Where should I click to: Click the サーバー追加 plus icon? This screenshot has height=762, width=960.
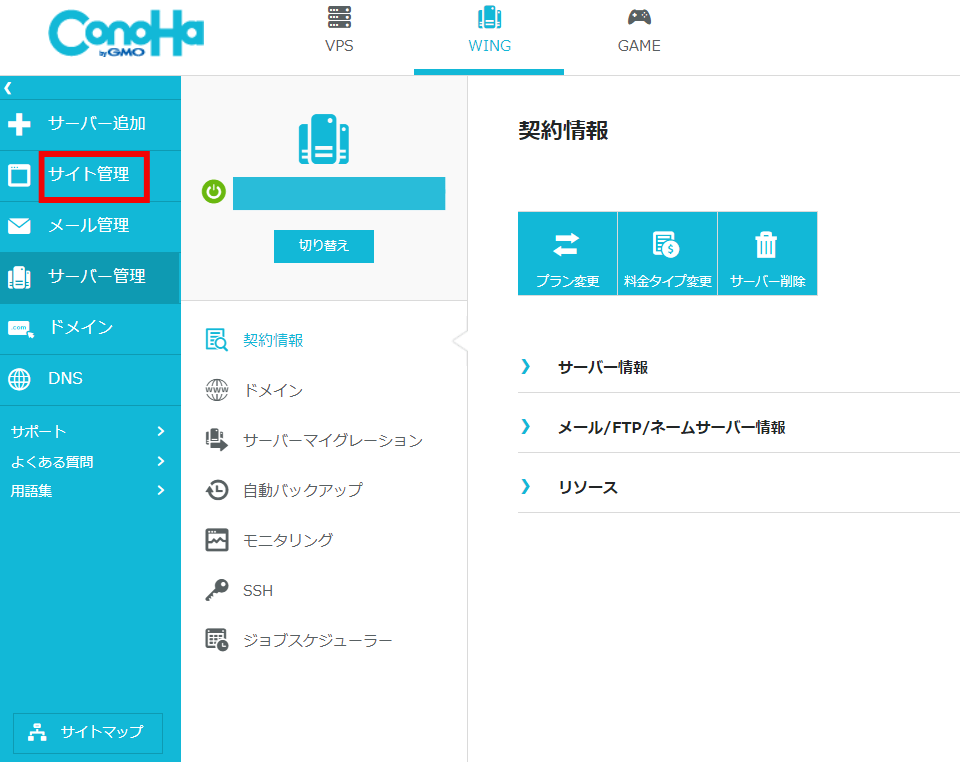(x=19, y=124)
